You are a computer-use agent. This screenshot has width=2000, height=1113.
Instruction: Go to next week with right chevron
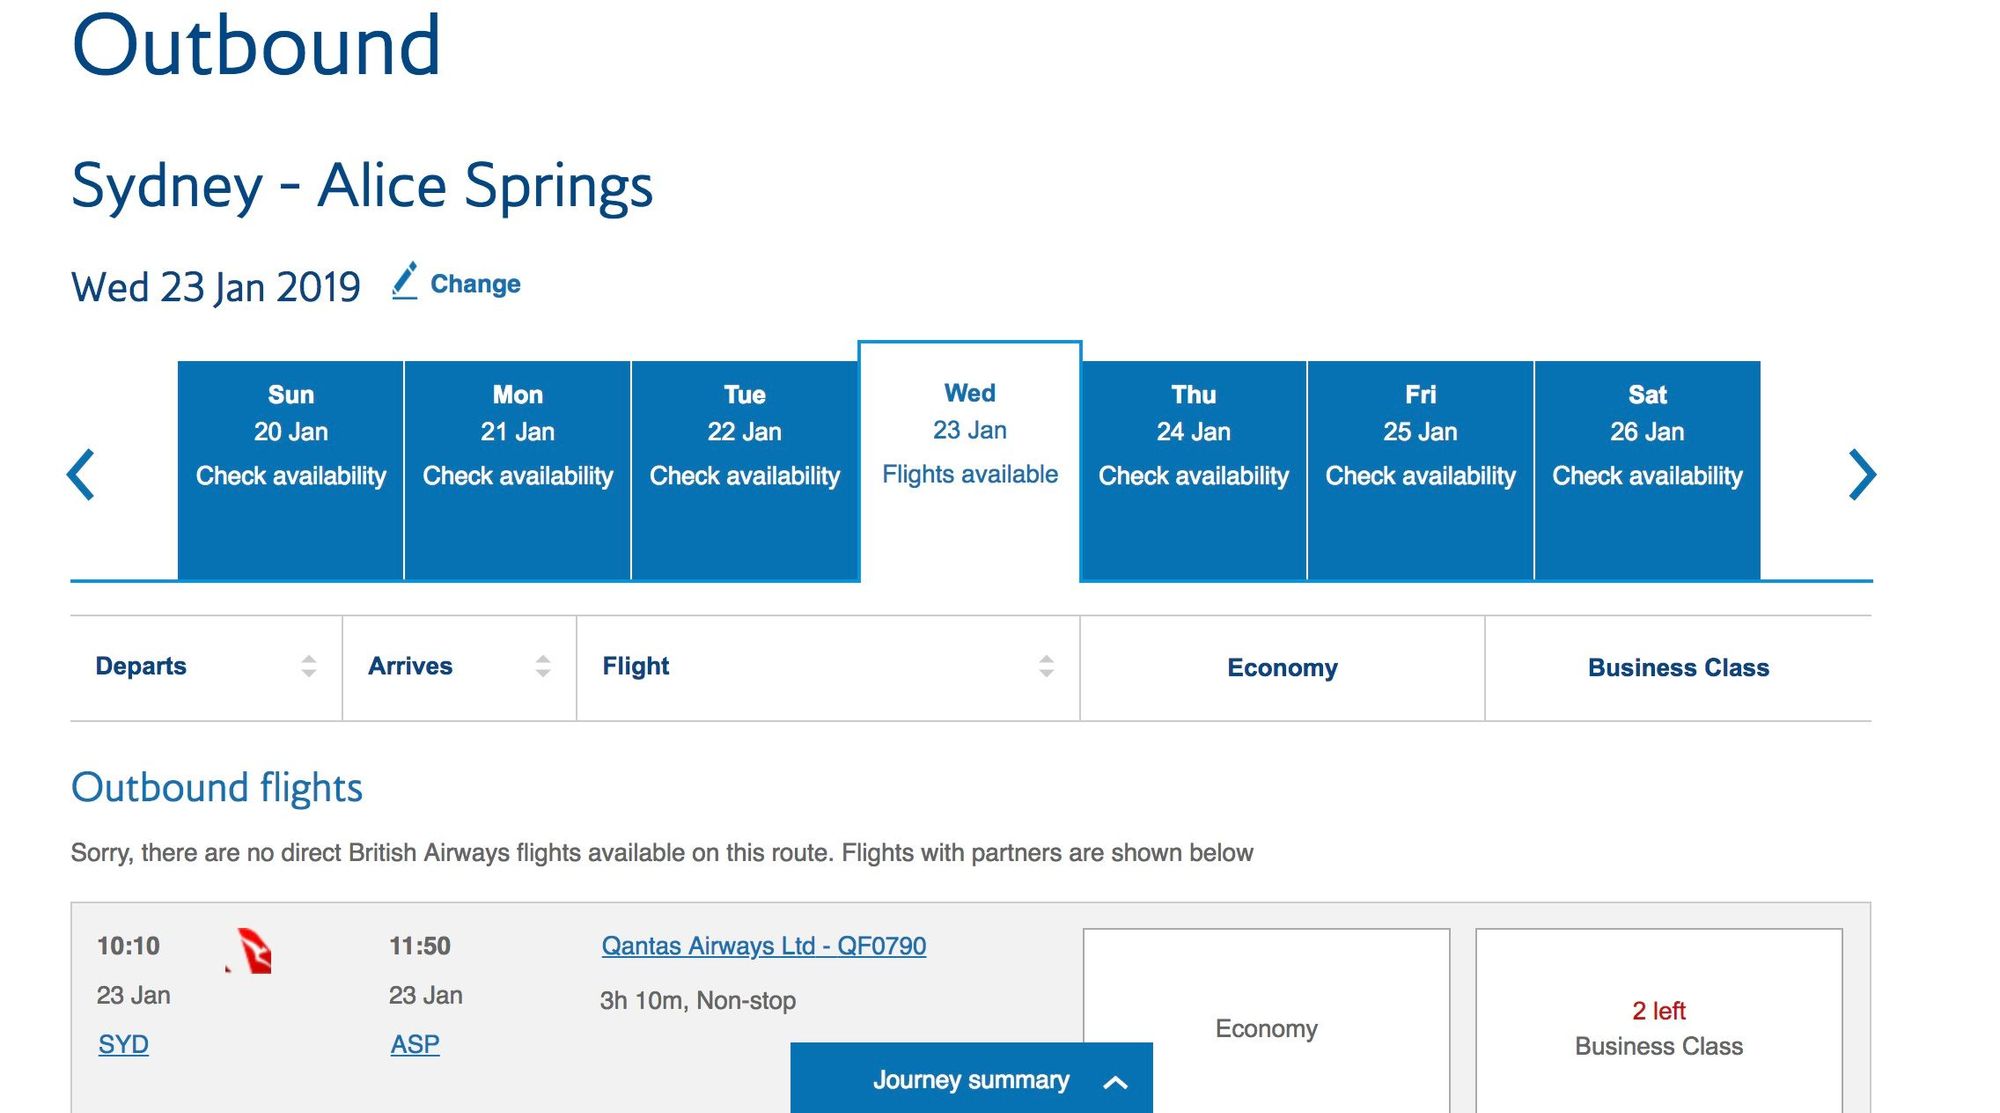[1861, 474]
